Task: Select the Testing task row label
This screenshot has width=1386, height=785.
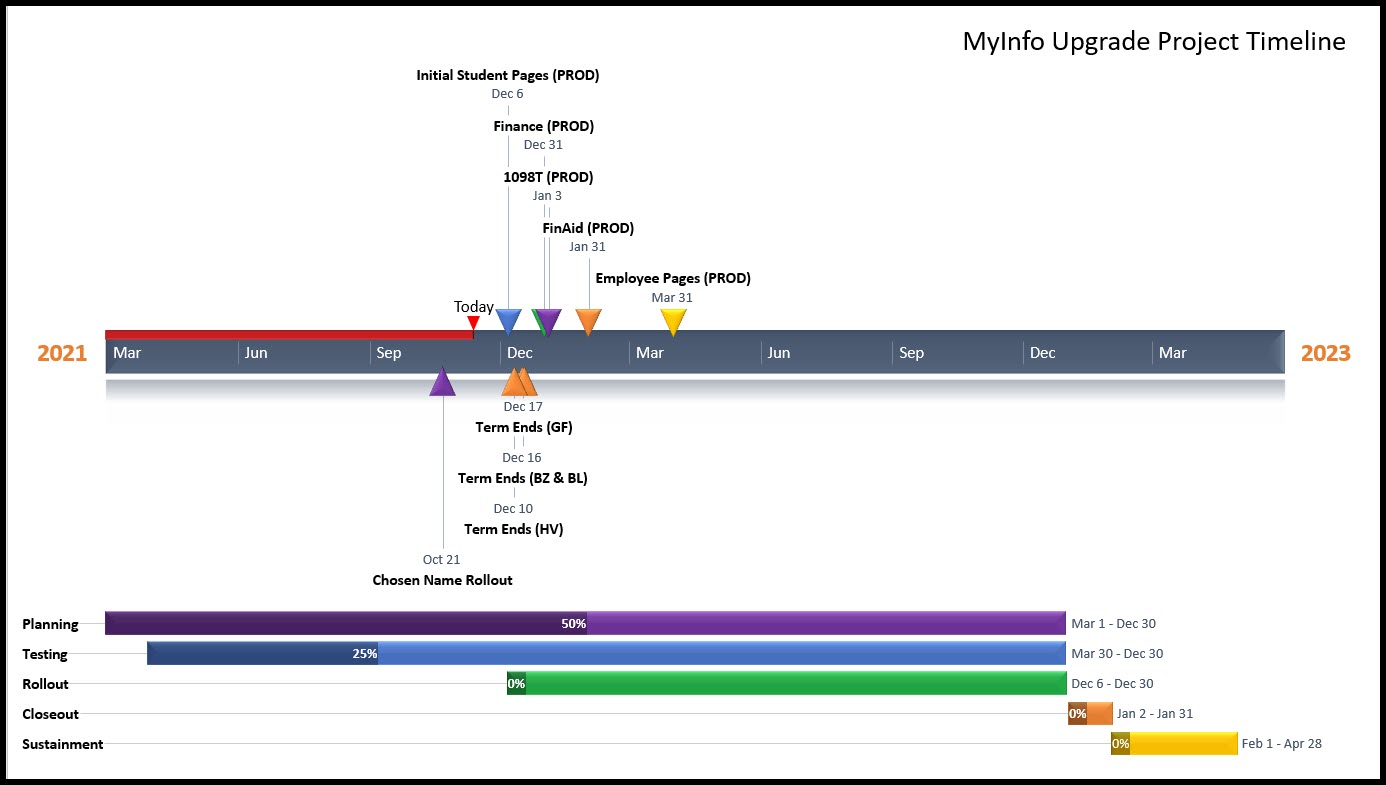Action: [x=45, y=654]
